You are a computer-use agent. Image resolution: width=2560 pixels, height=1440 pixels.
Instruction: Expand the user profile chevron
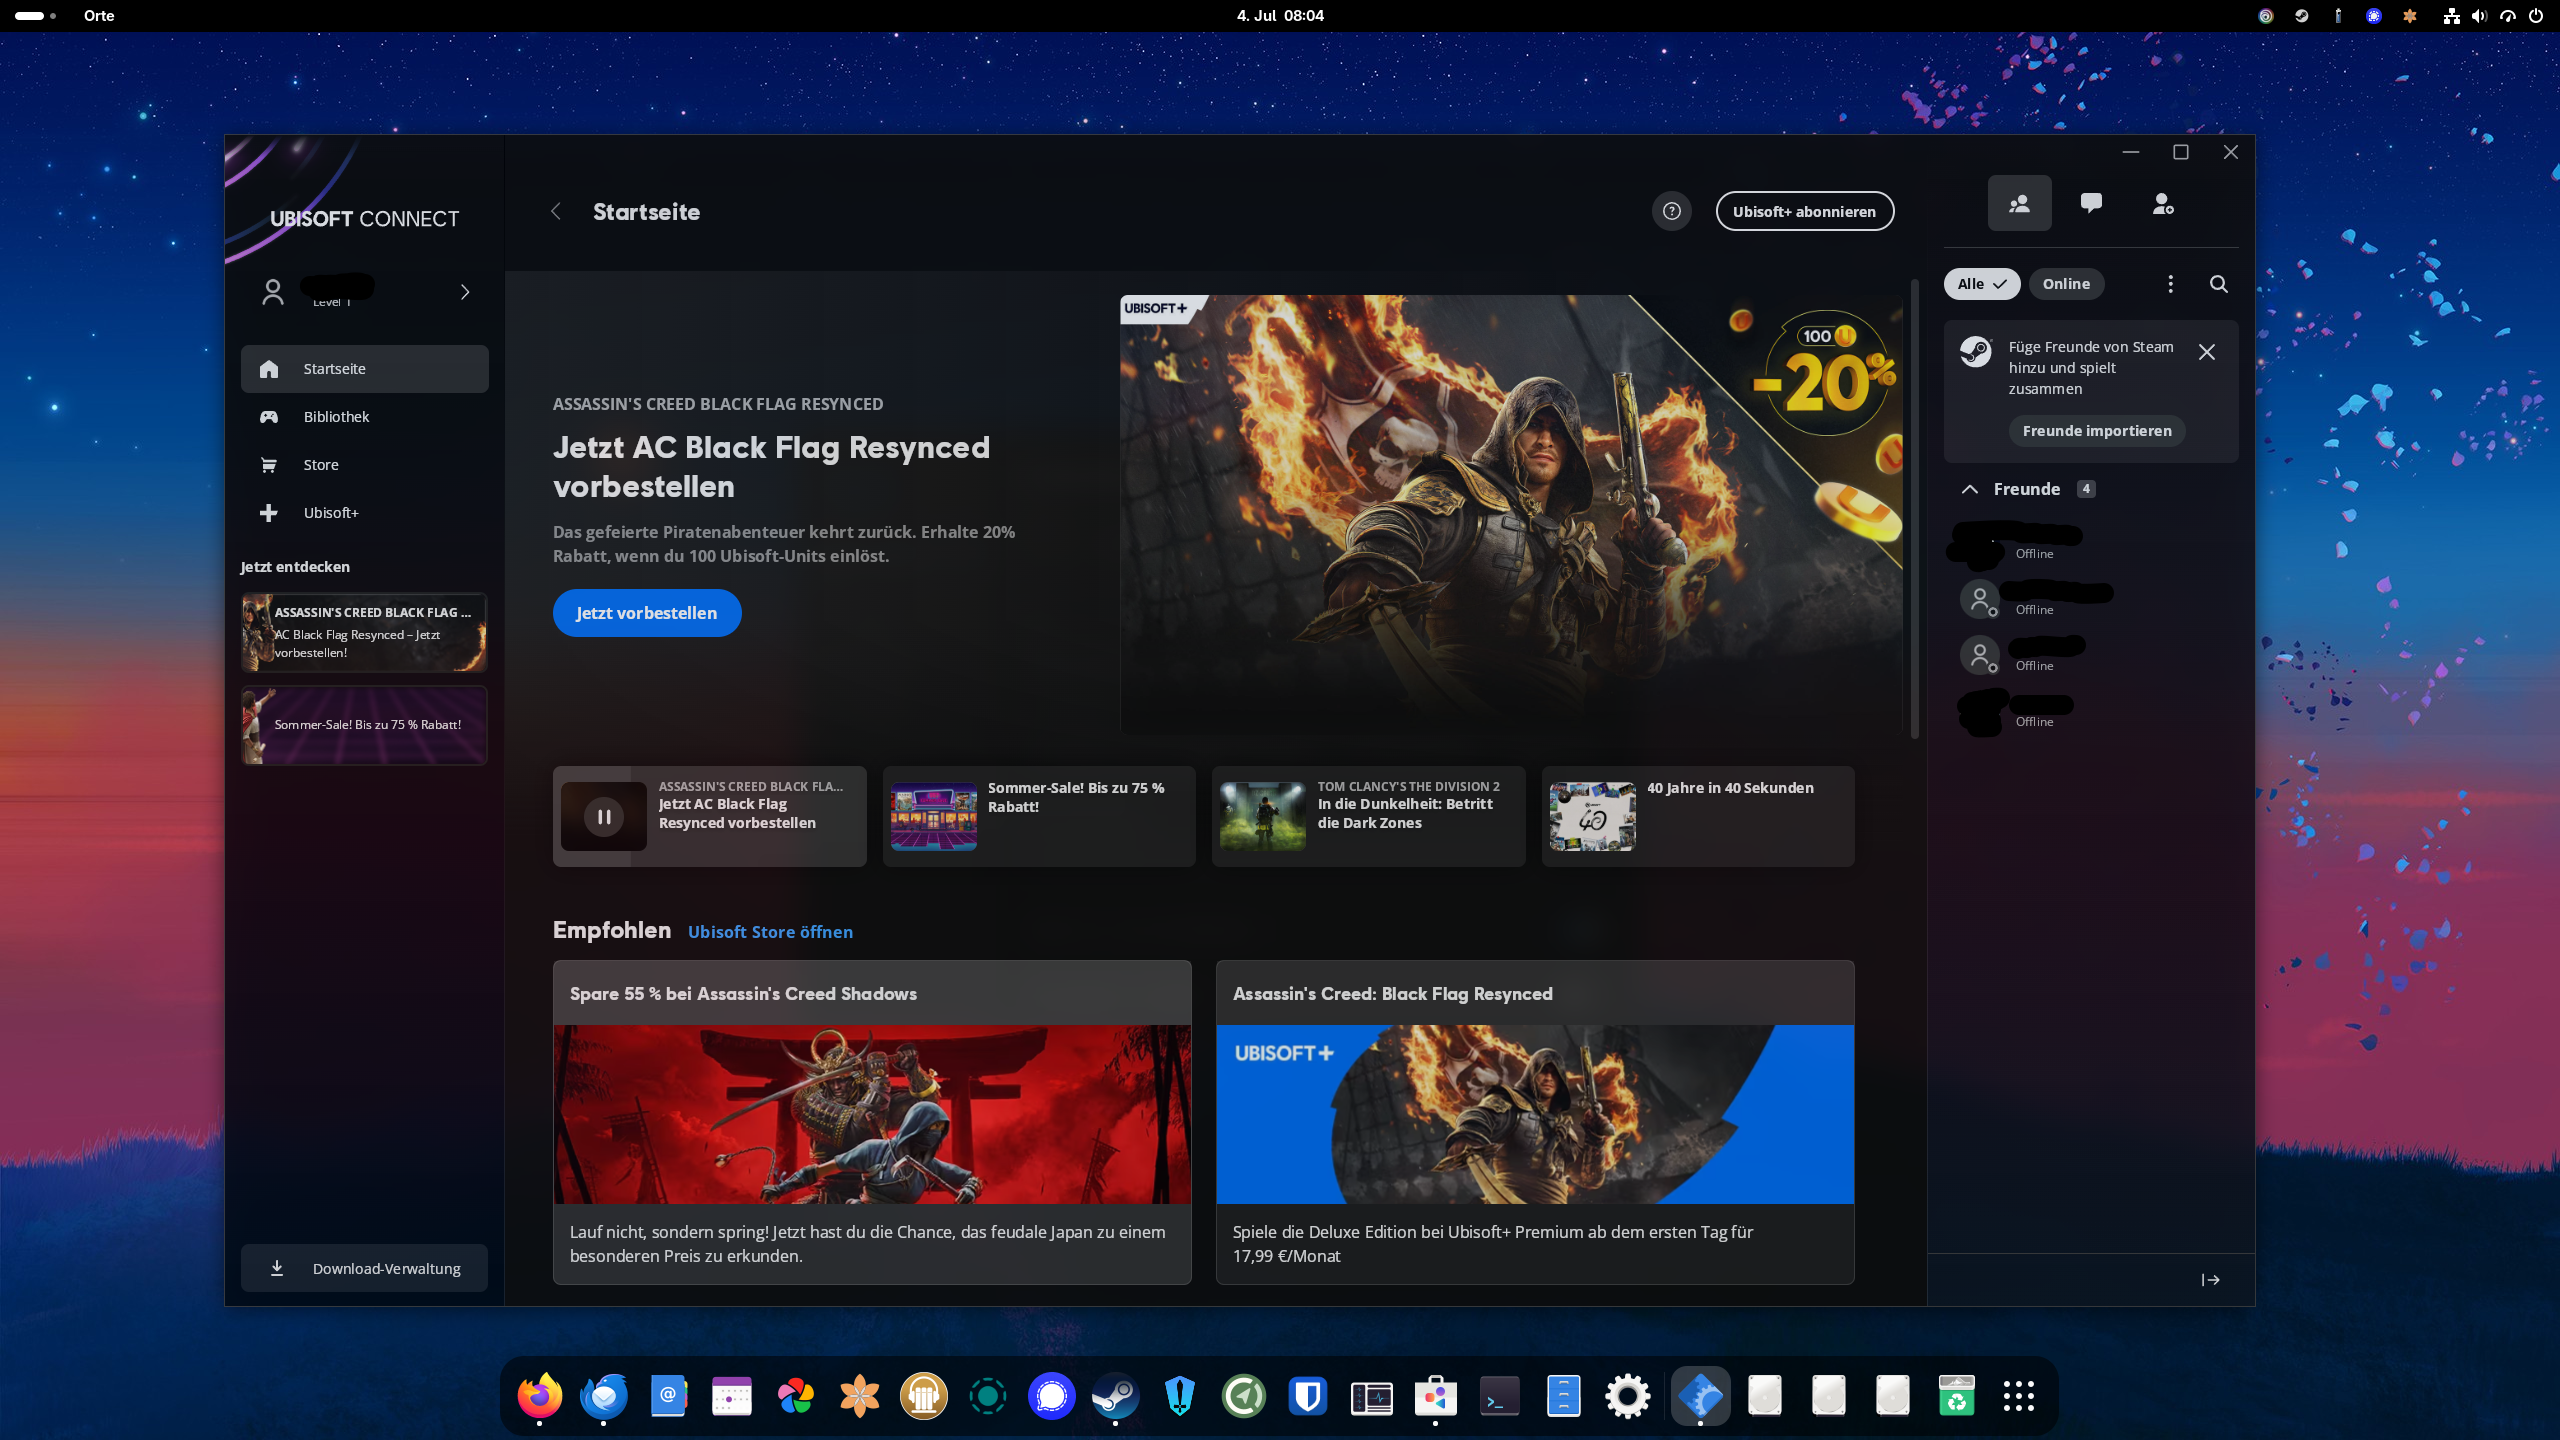click(465, 292)
